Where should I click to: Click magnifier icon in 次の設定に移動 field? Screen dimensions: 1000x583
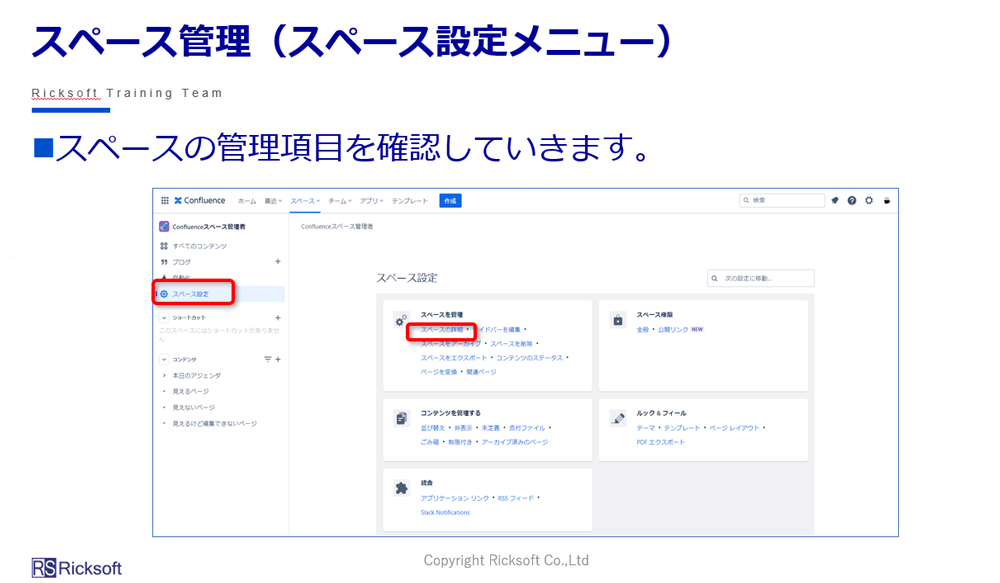pyautogui.click(x=715, y=278)
